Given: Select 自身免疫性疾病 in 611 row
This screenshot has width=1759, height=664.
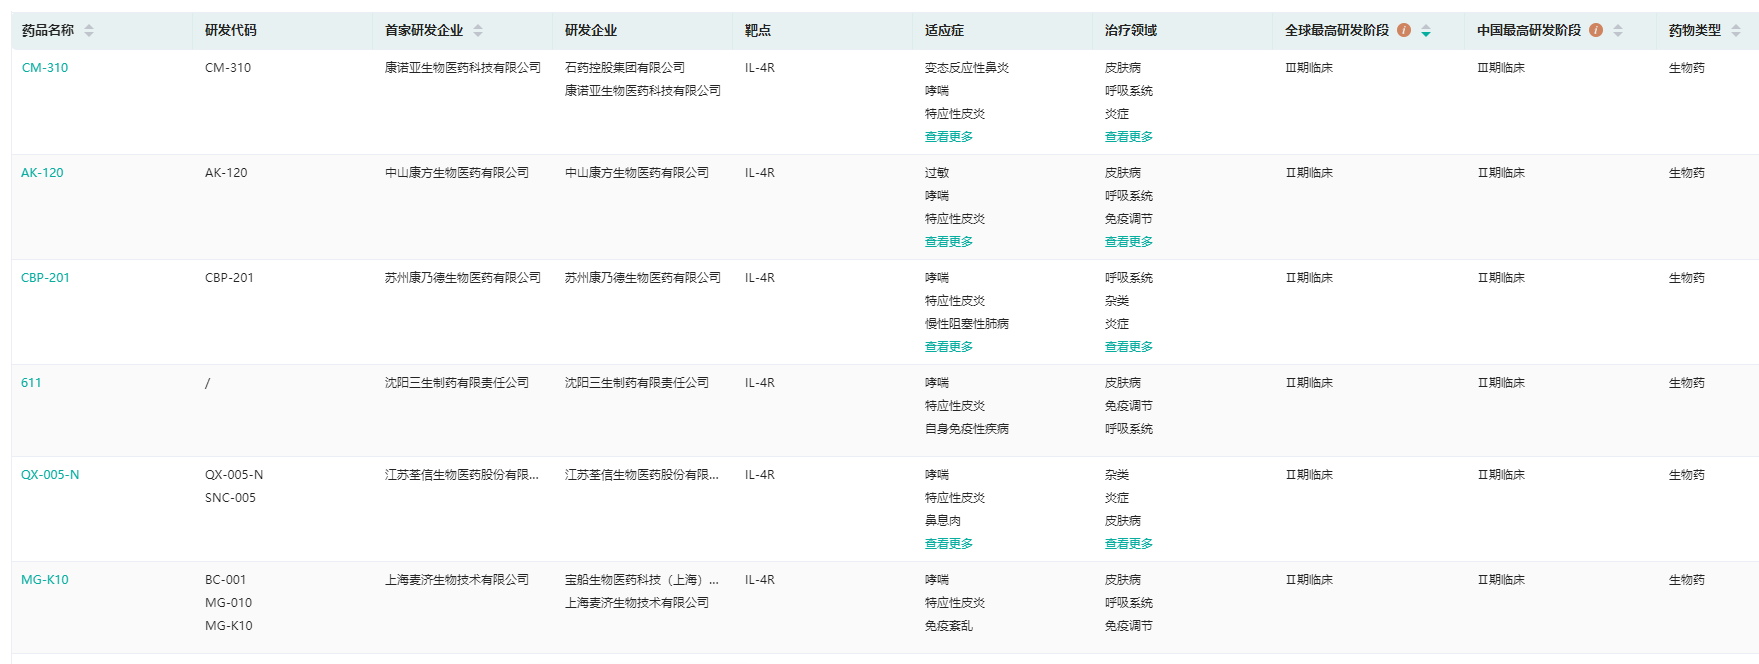Looking at the screenshot, I should coord(967,429).
